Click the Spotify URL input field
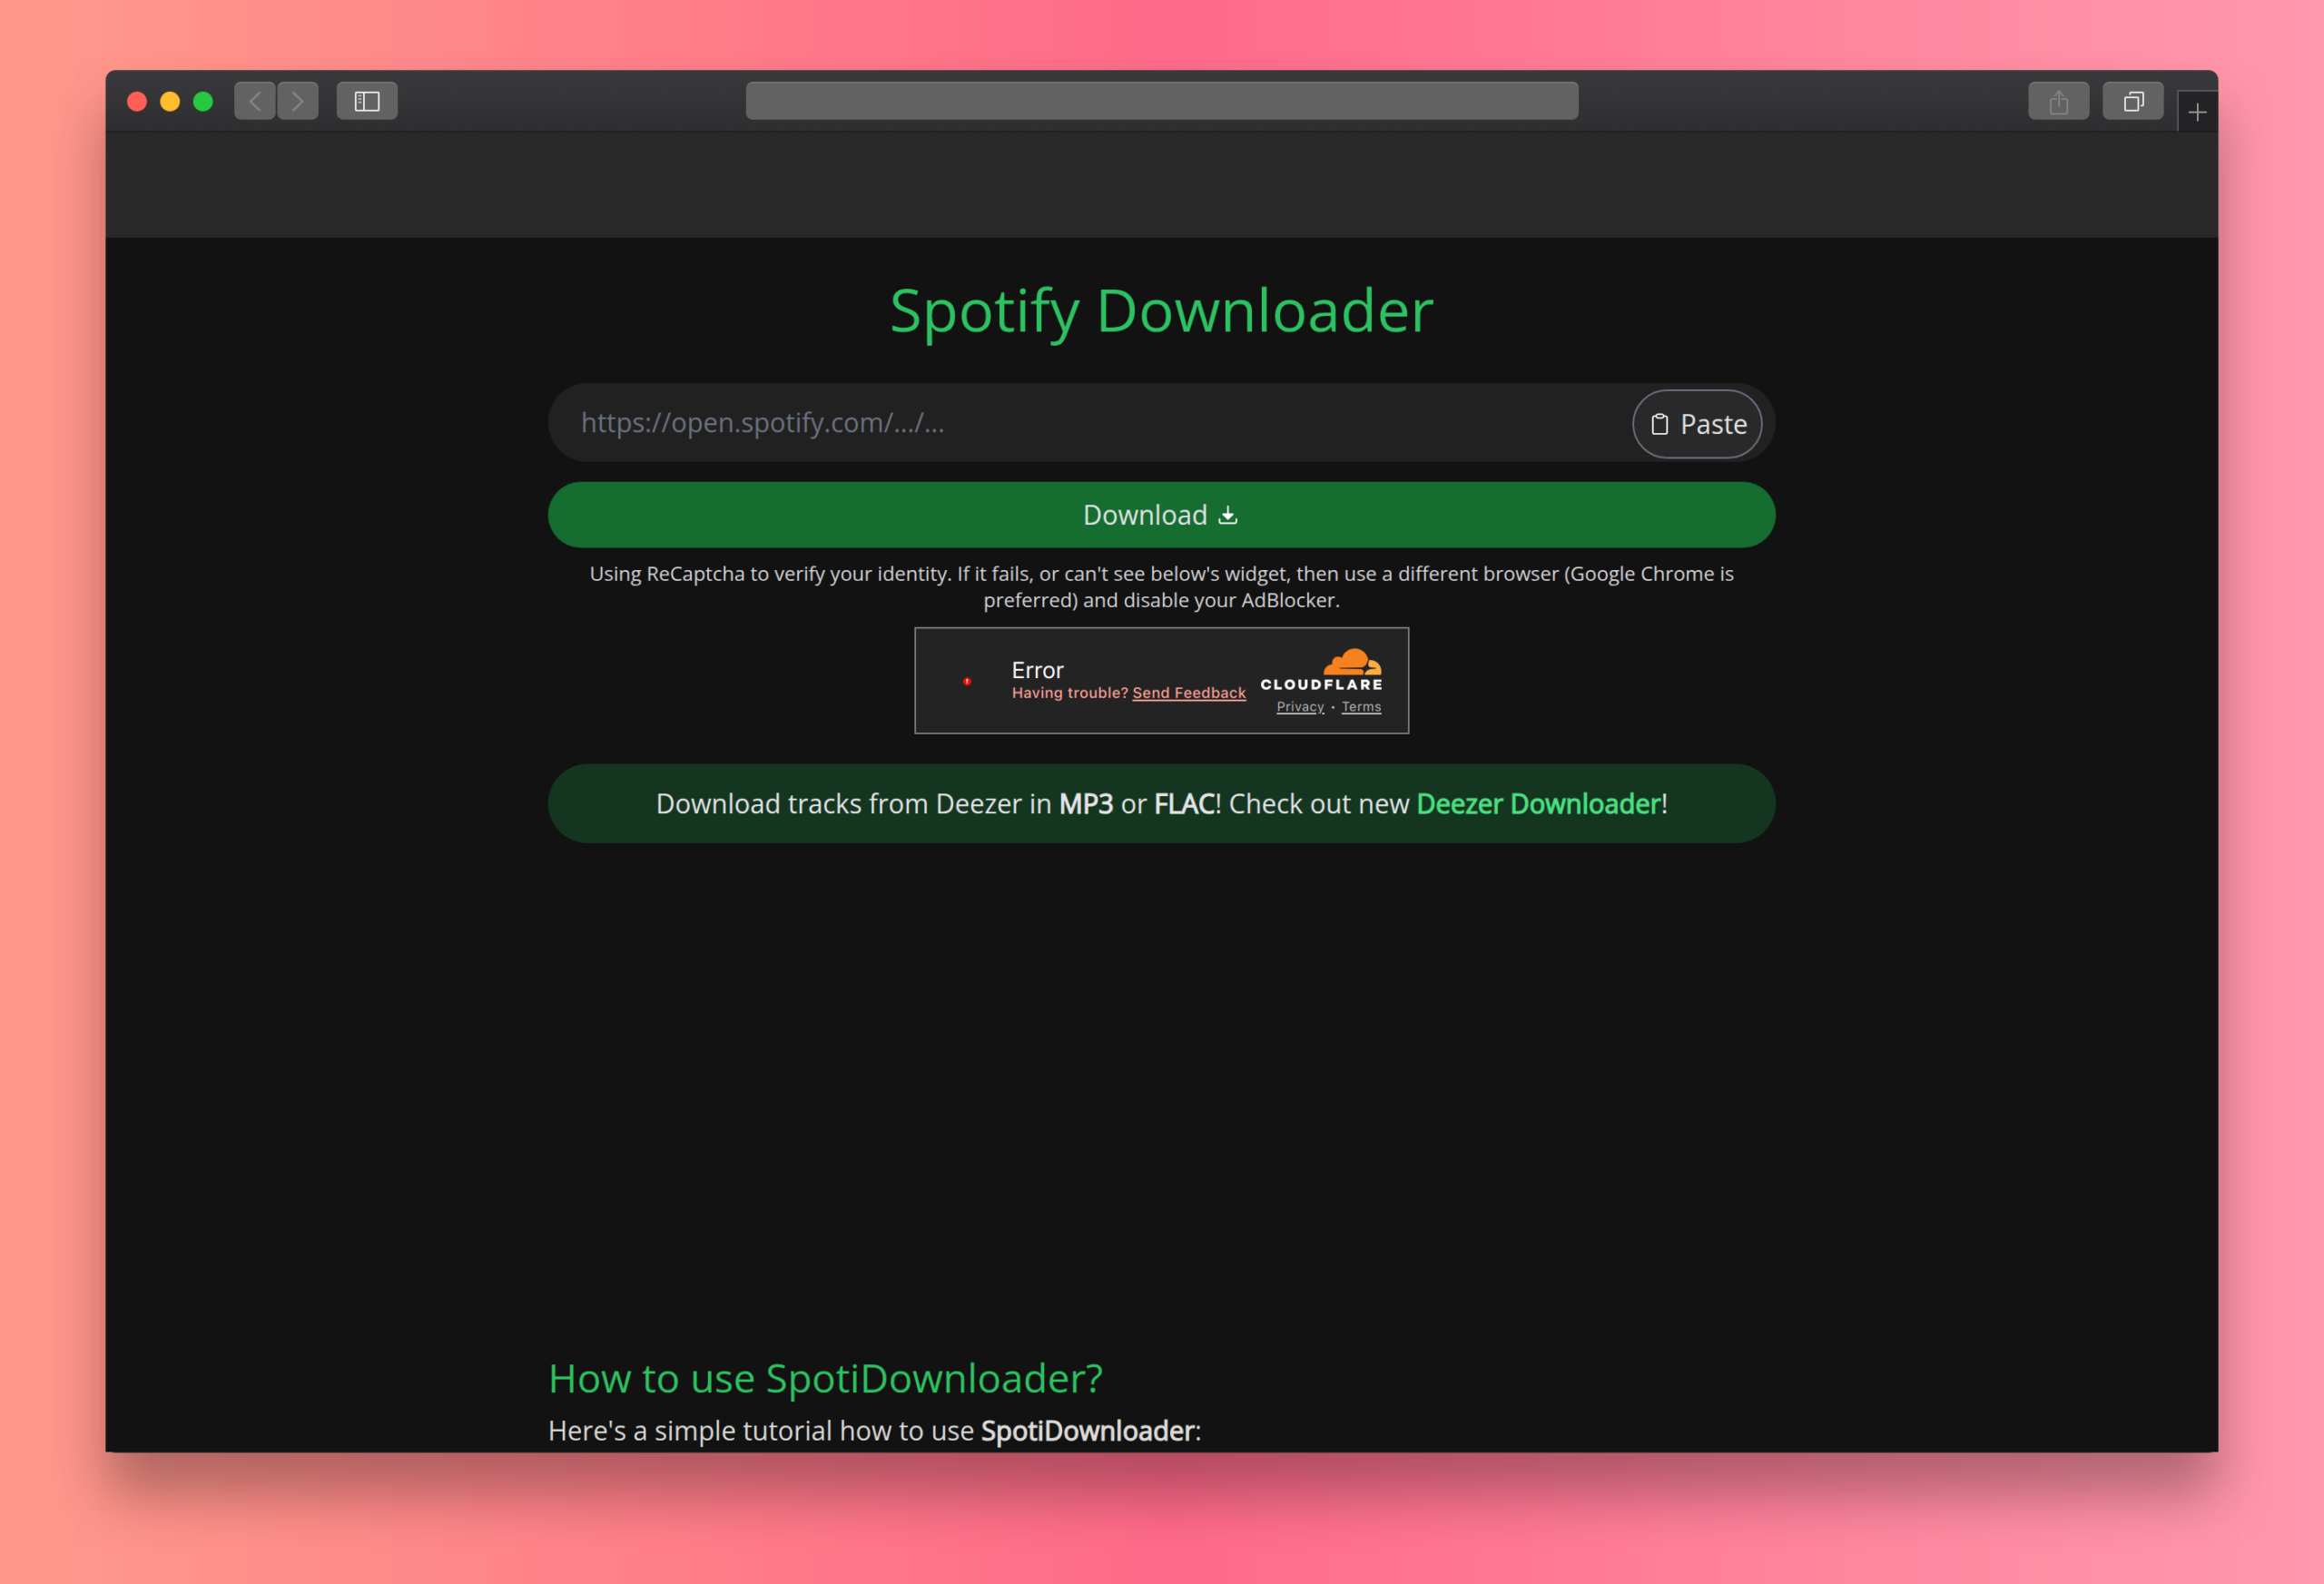 click(x=1000, y=423)
